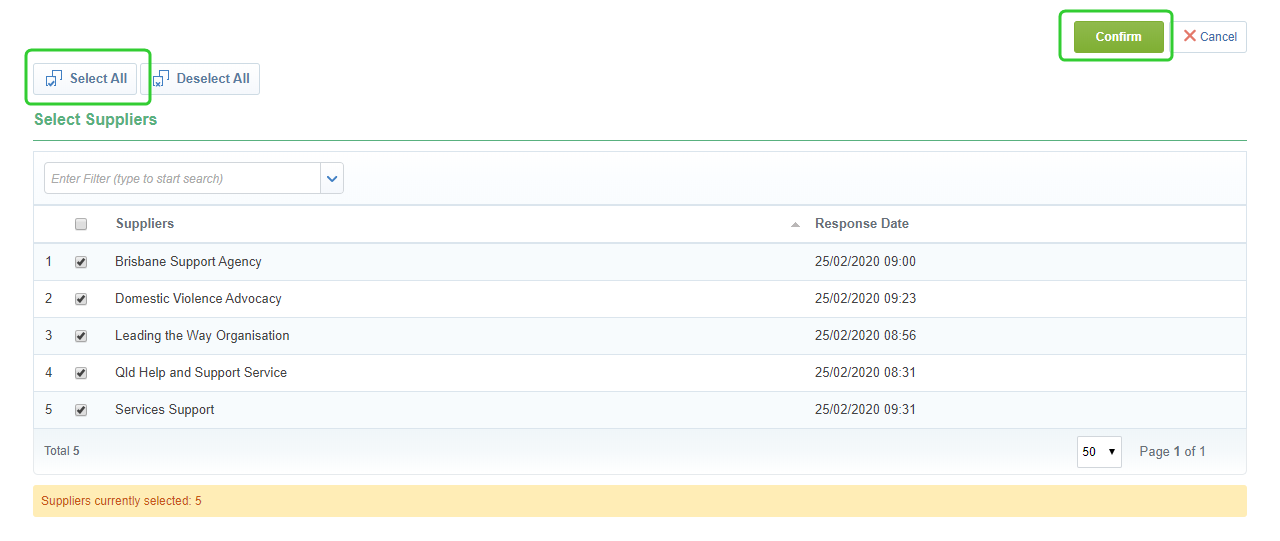Click the Enter Filter search field
Screen dimensions: 1280x541
[182, 179]
